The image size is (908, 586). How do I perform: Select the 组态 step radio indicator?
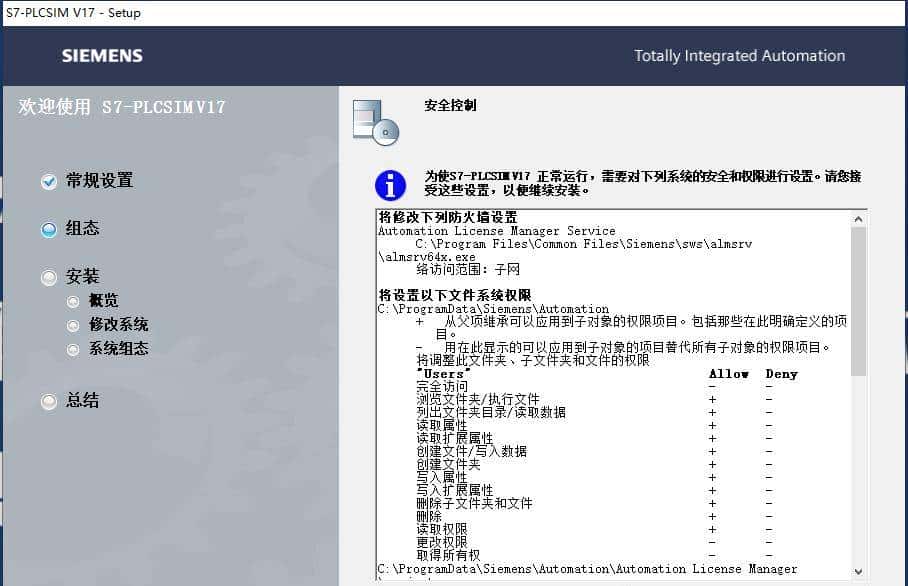click(x=48, y=229)
